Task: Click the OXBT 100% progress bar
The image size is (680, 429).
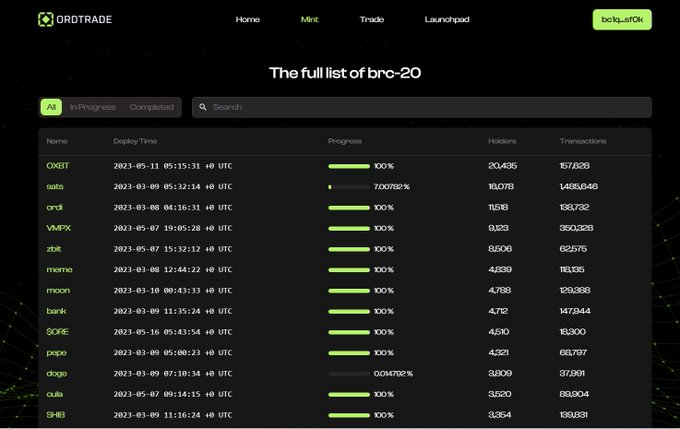Action: tap(349, 166)
